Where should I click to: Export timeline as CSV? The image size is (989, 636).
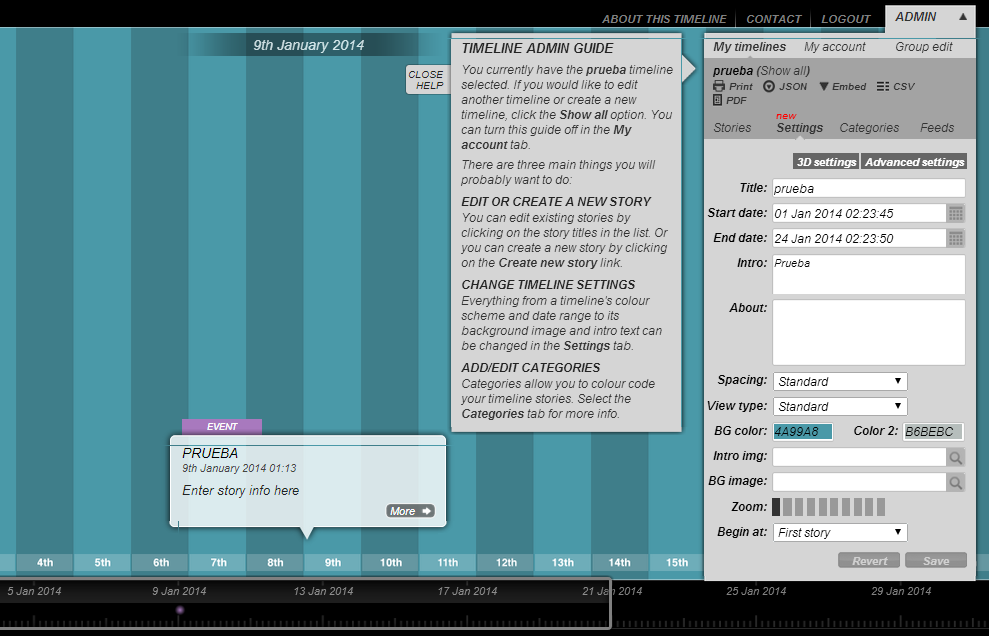point(895,87)
